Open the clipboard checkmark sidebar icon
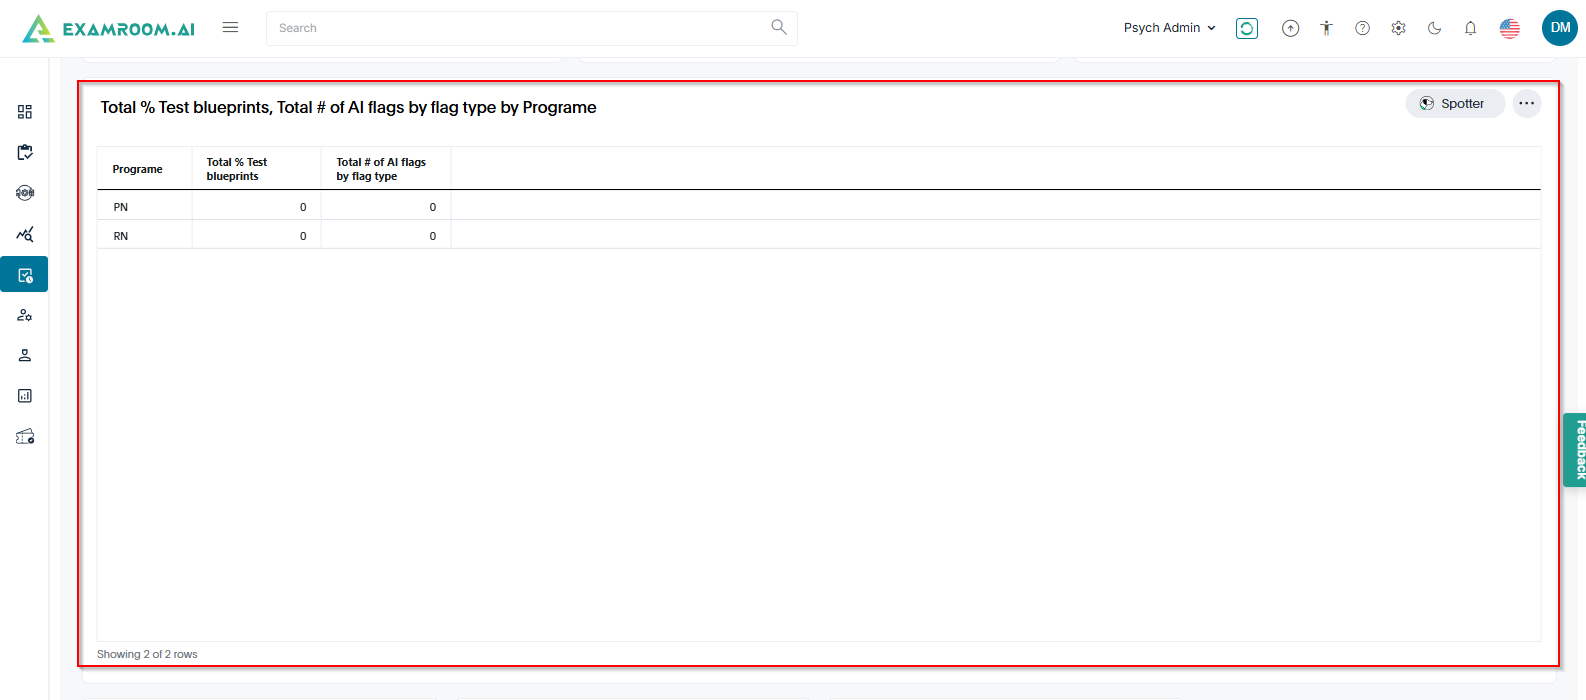This screenshot has width=1586, height=700. pos(25,152)
